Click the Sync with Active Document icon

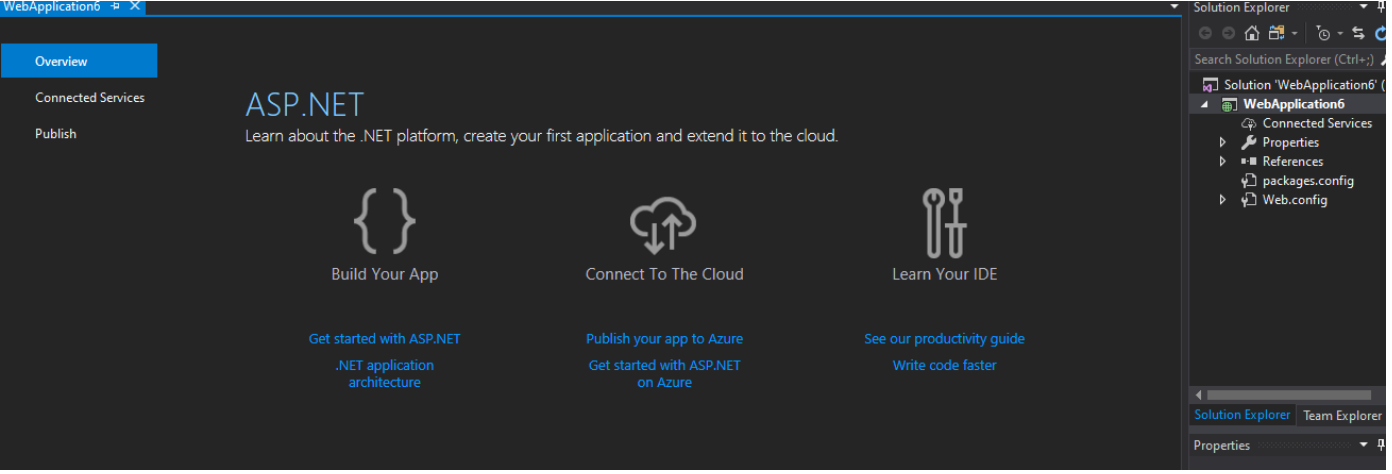(x=1357, y=33)
